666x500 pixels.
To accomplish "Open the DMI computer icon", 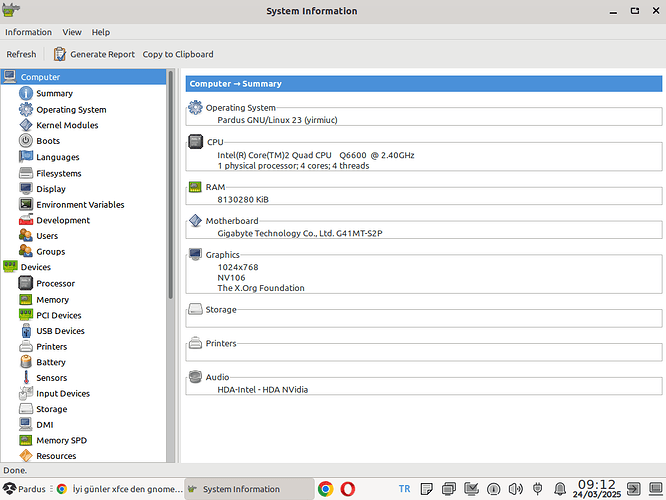I will (26, 424).
